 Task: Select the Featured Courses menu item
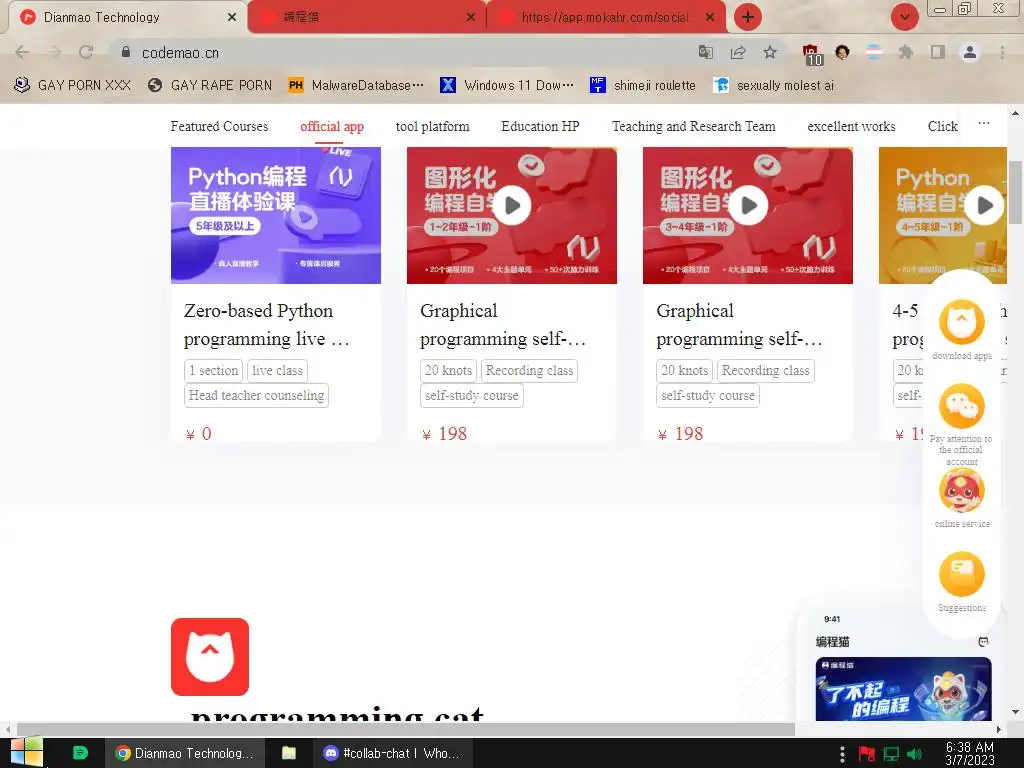(219, 126)
